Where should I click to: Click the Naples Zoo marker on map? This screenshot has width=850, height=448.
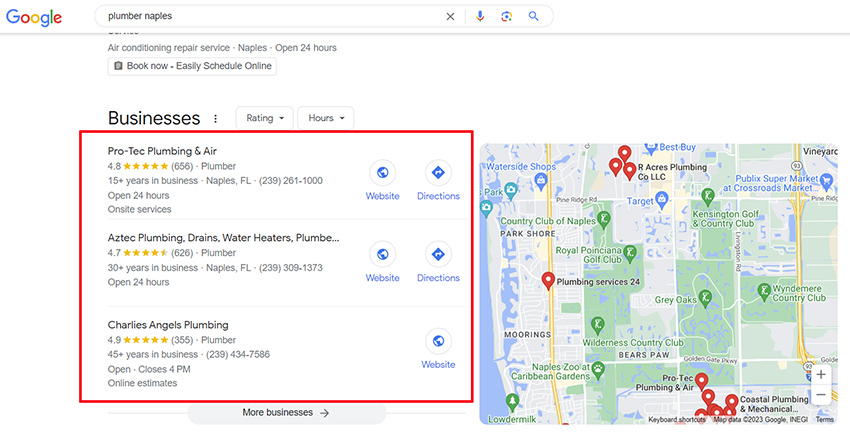coord(598,370)
